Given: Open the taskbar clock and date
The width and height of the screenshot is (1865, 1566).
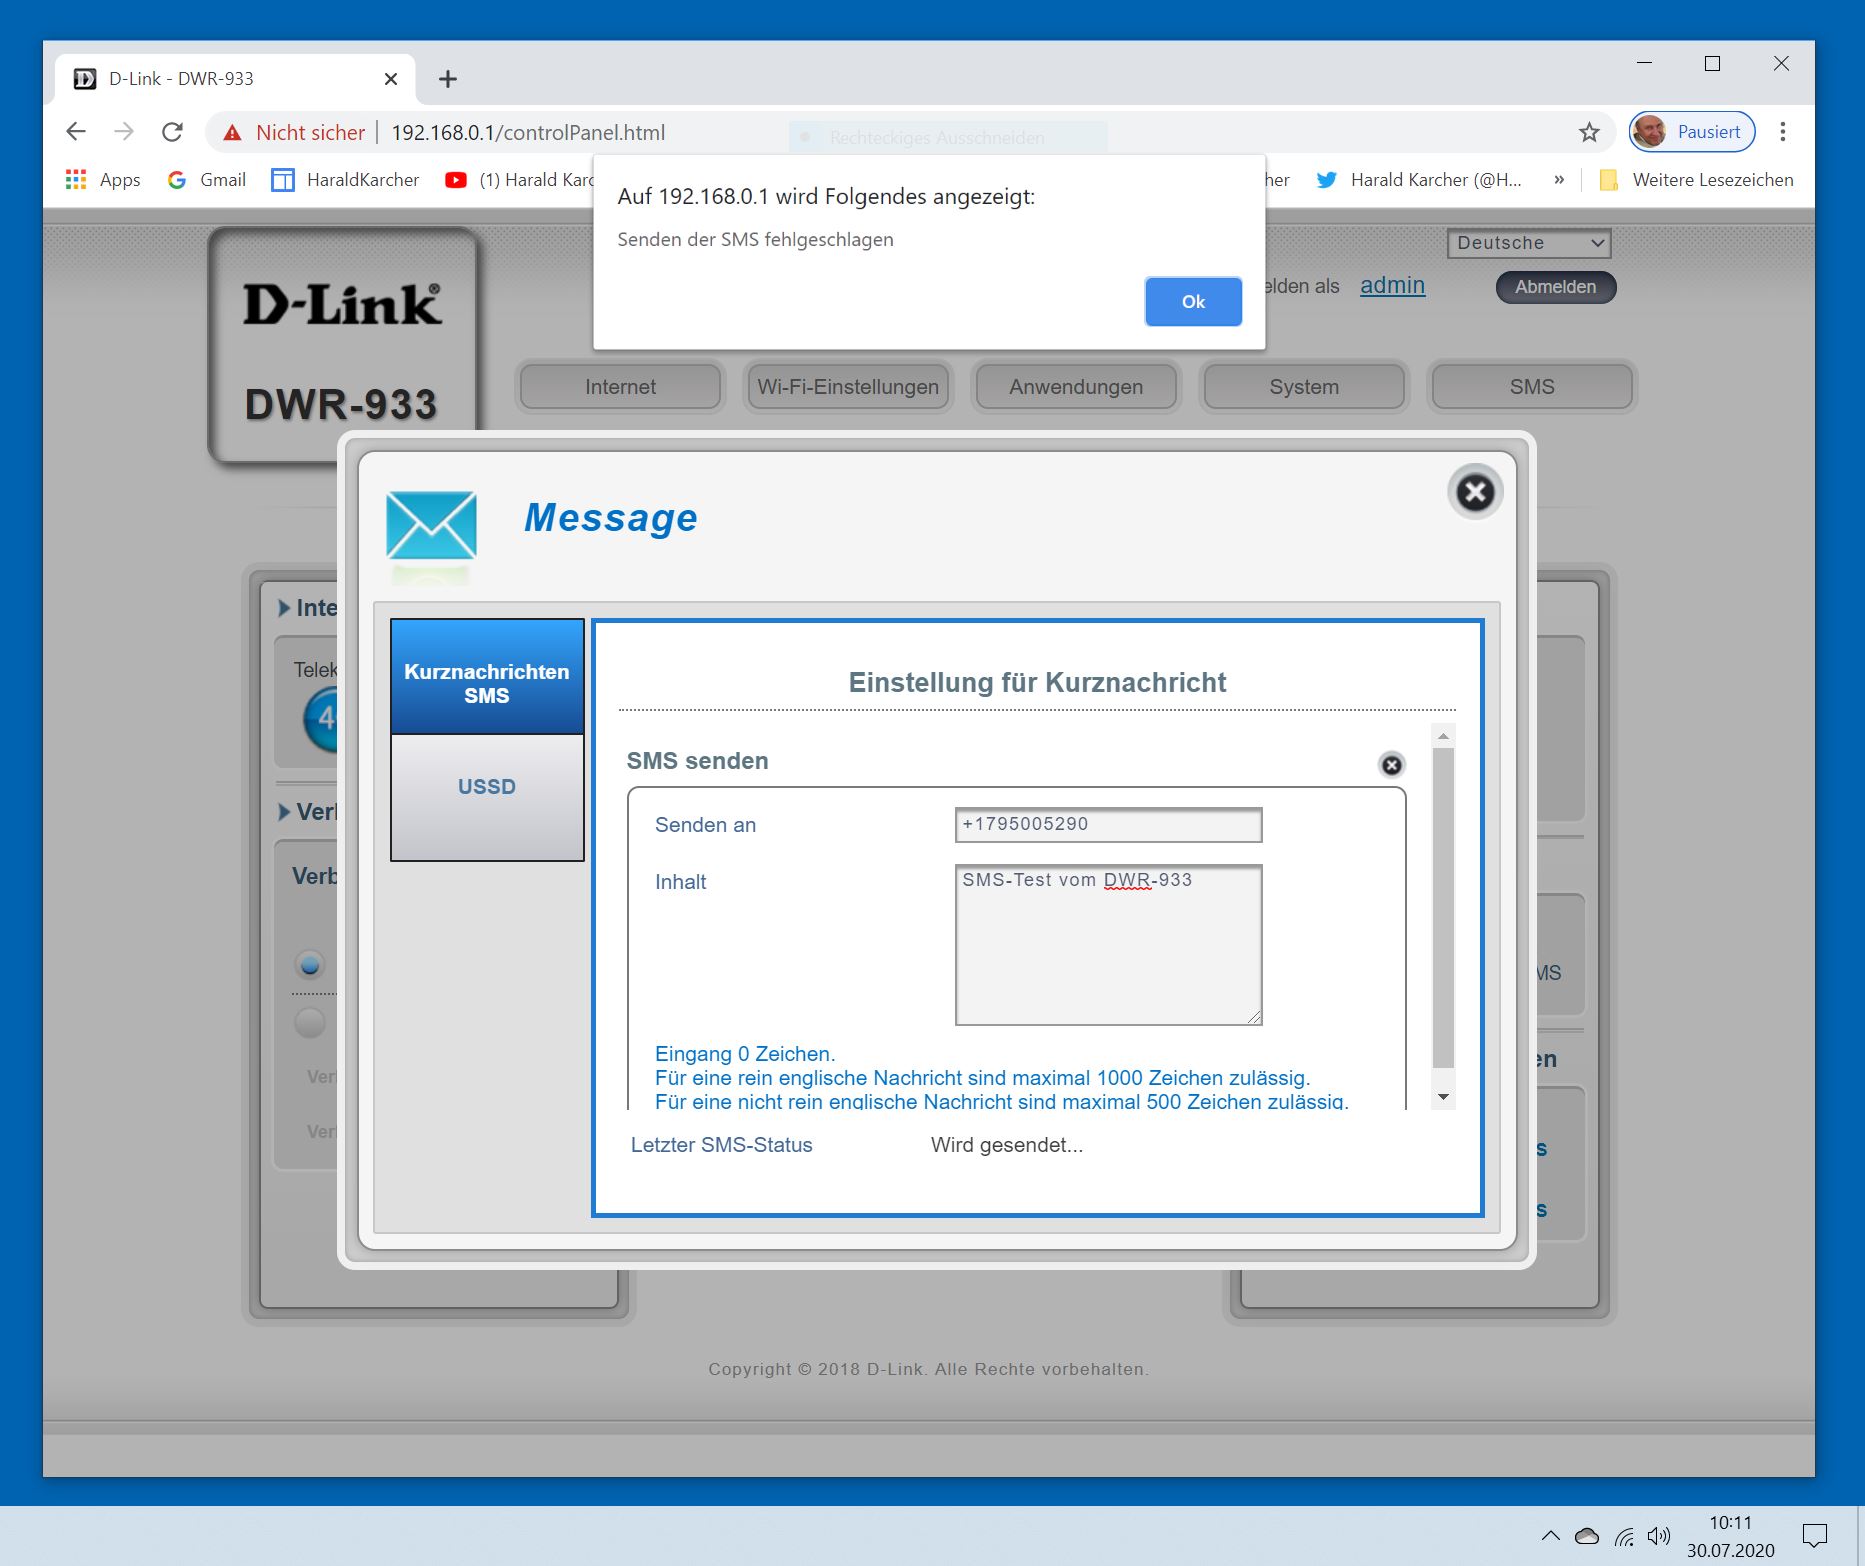Looking at the screenshot, I should pos(1730,1536).
